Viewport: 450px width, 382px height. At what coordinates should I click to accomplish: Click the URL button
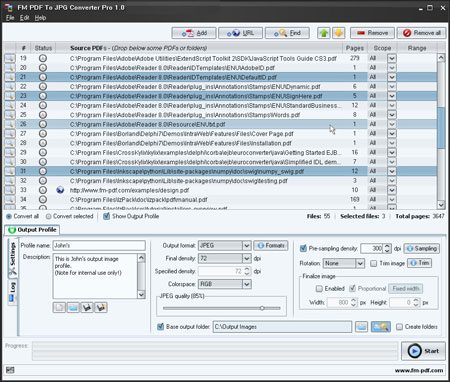pos(240,33)
